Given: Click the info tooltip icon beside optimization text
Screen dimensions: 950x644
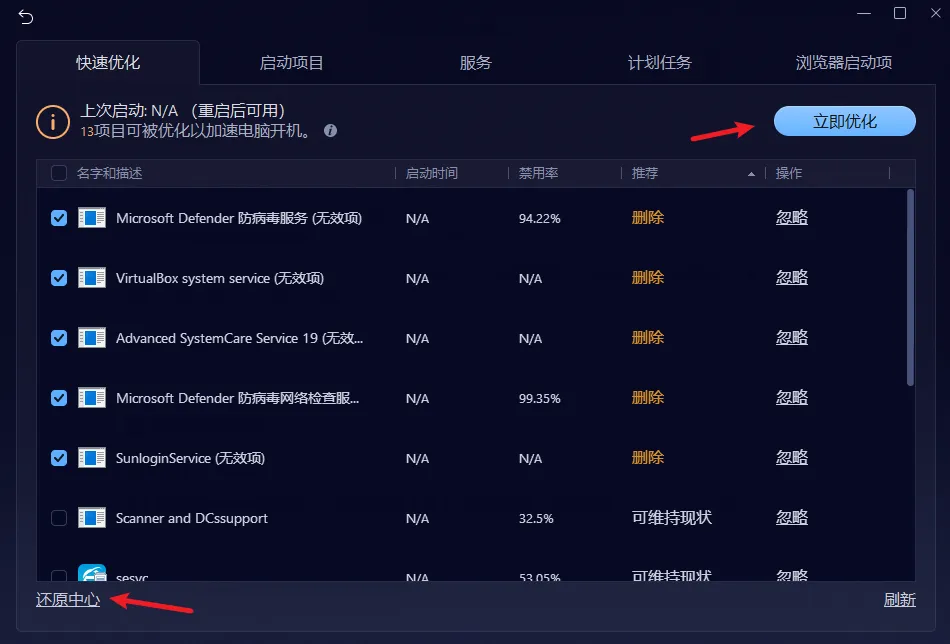Looking at the screenshot, I should (x=330, y=130).
